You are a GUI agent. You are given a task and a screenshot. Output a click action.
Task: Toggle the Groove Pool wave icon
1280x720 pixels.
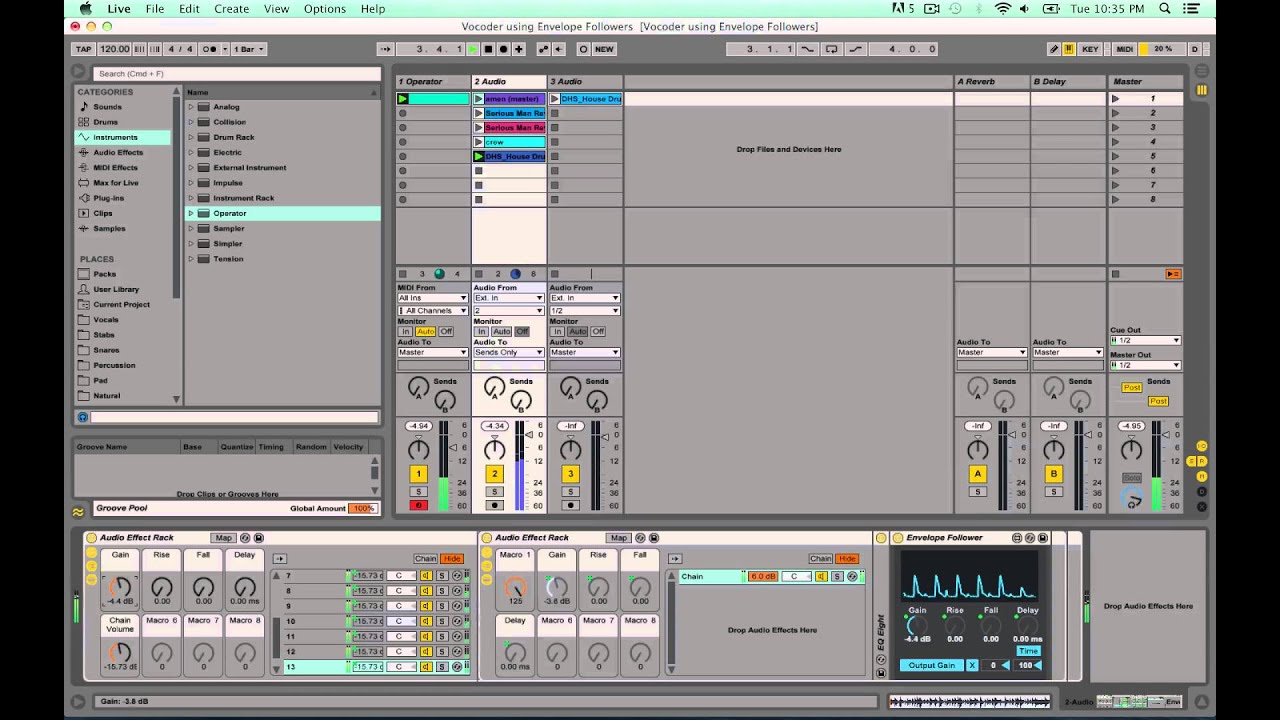click(x=78, y=512)
